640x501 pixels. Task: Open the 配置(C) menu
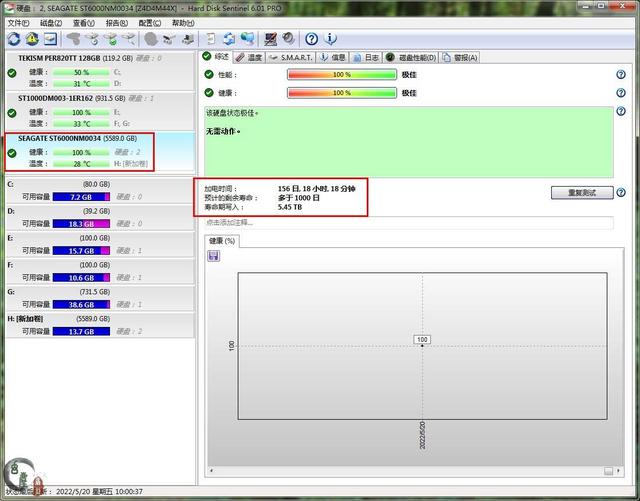[150, 23]
